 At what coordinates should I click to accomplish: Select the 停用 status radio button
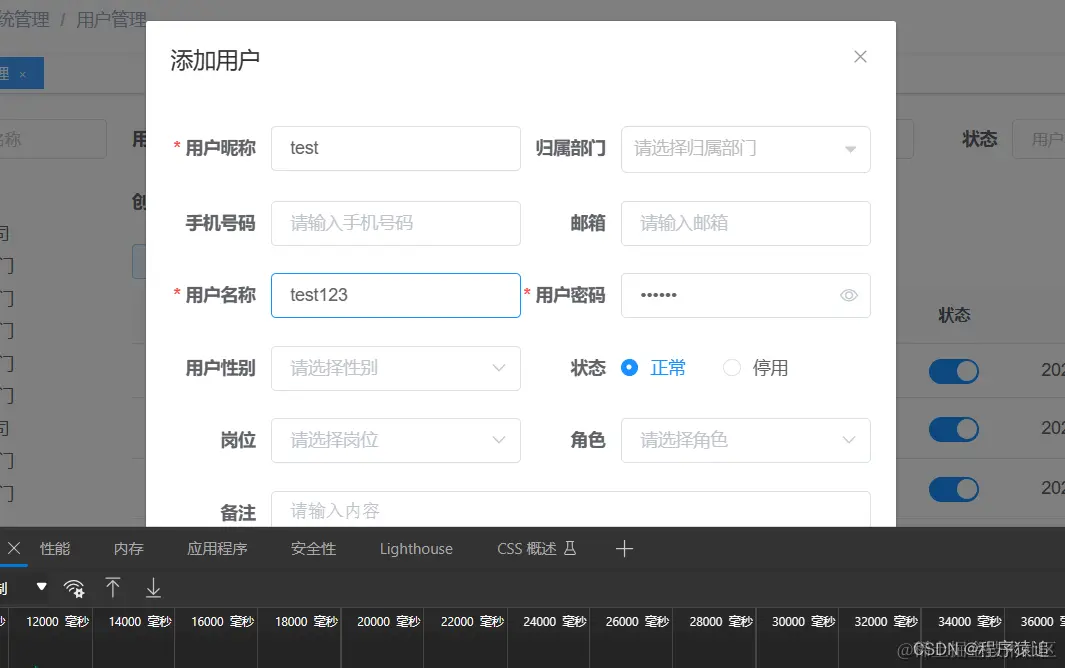coord(732,368)
